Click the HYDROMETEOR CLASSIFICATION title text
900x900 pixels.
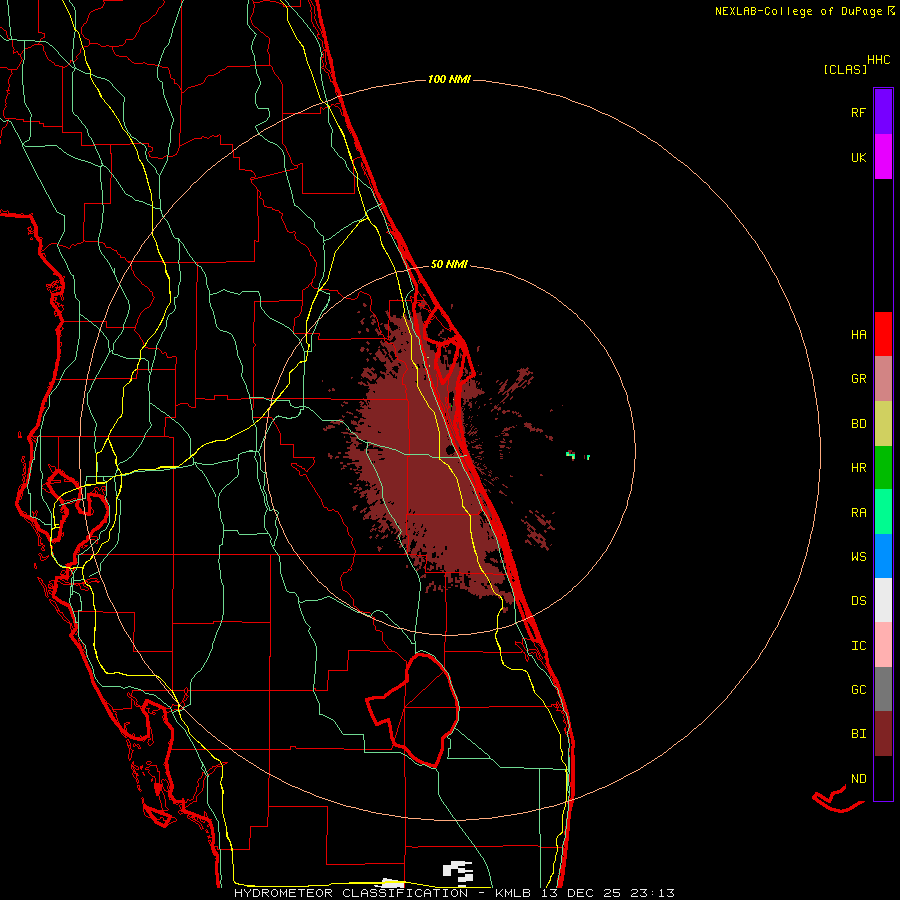tap(351, 893)
